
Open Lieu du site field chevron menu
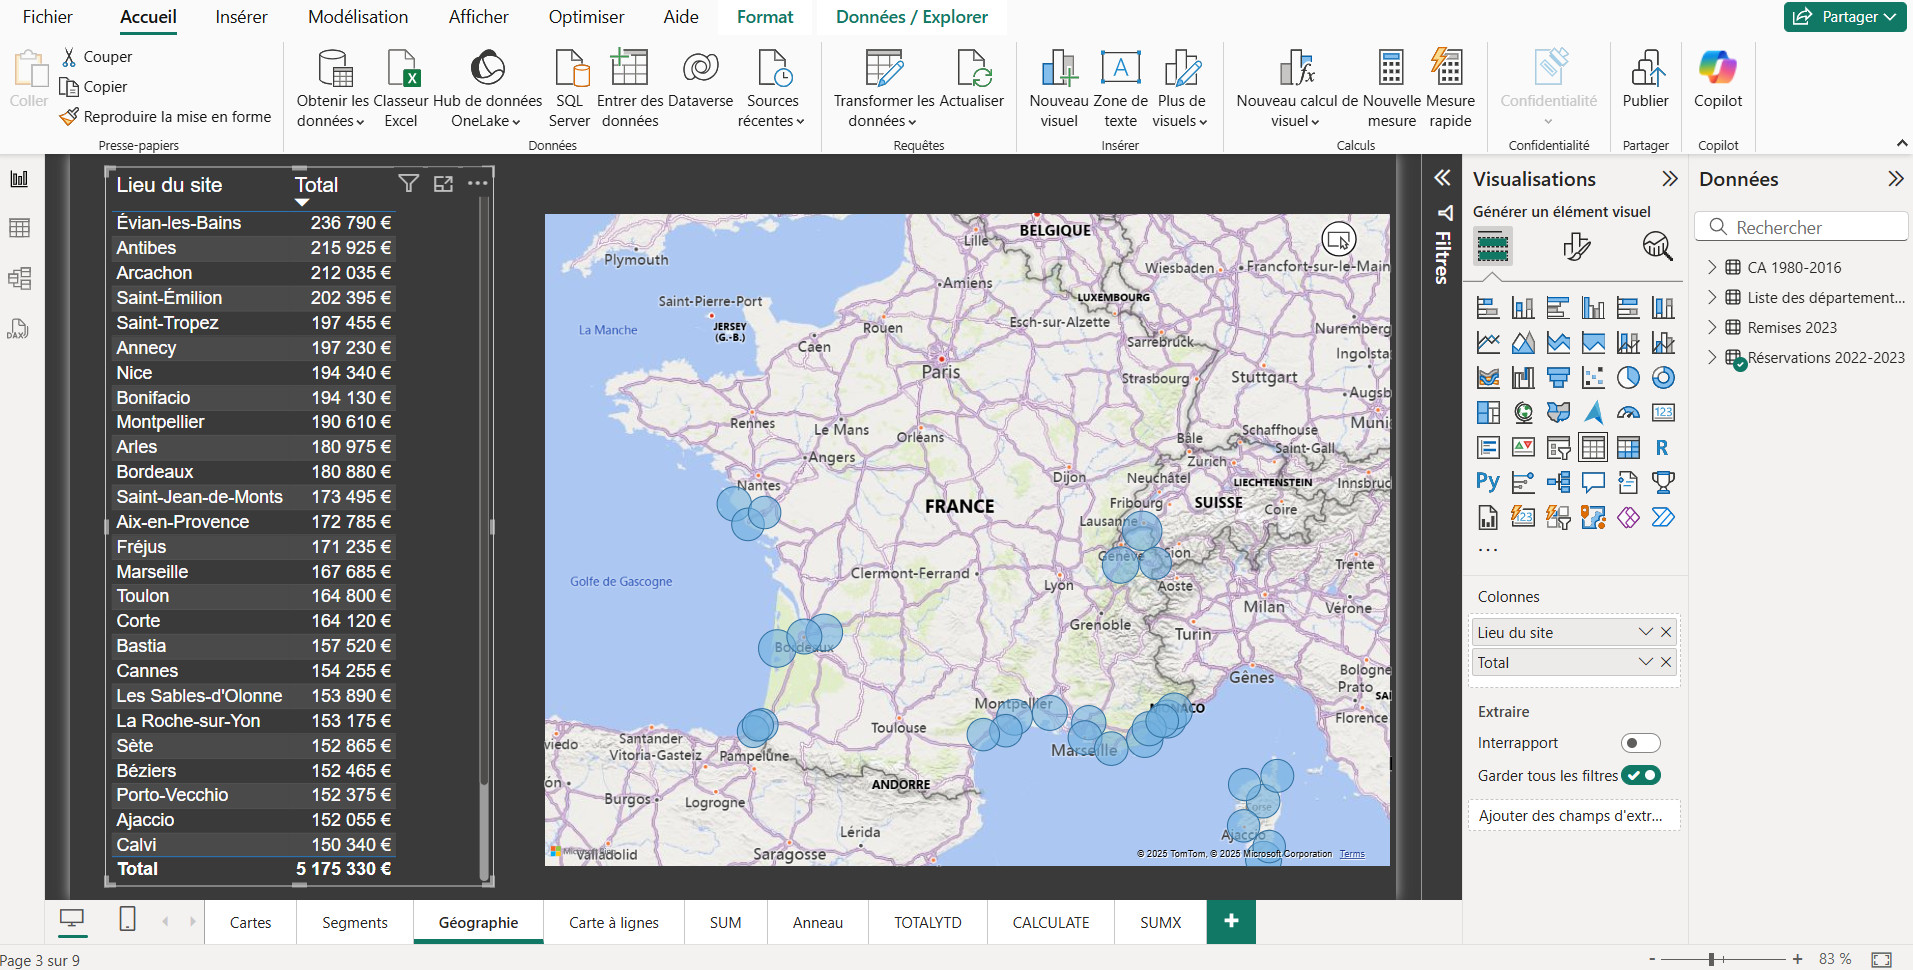tap(1645, 632)
